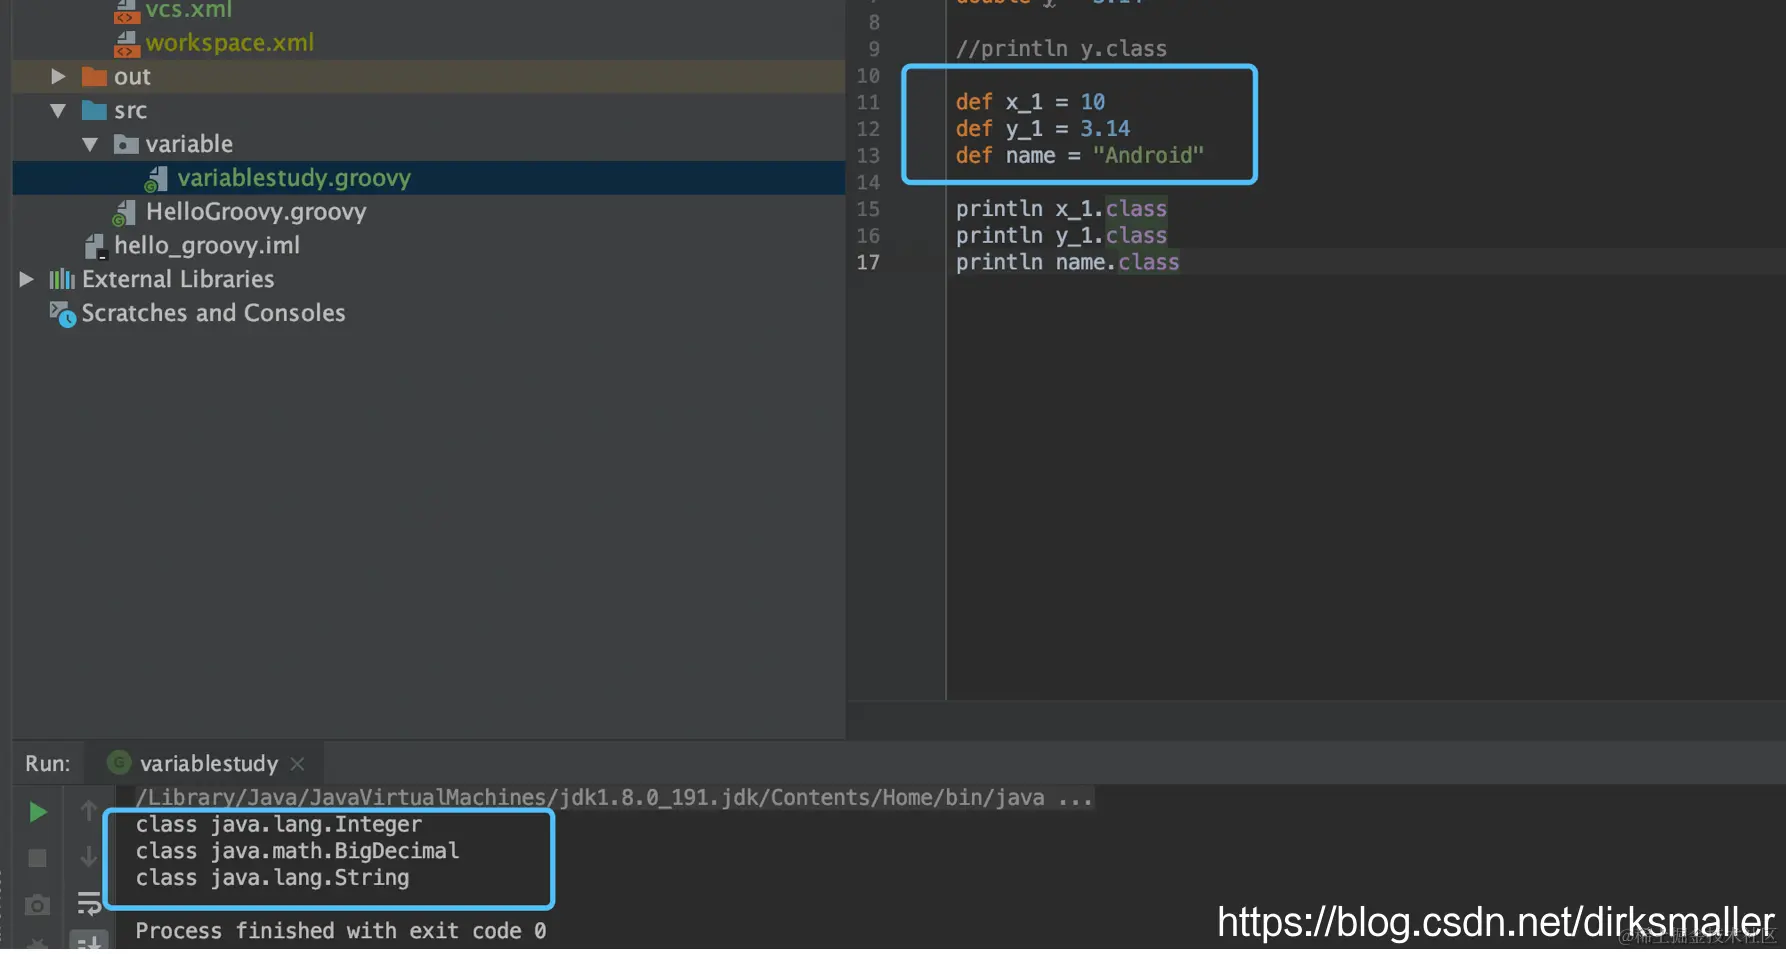Click the class java.math.BigDecimal output line
1786x954 pixels.
(x=297, y=851)
